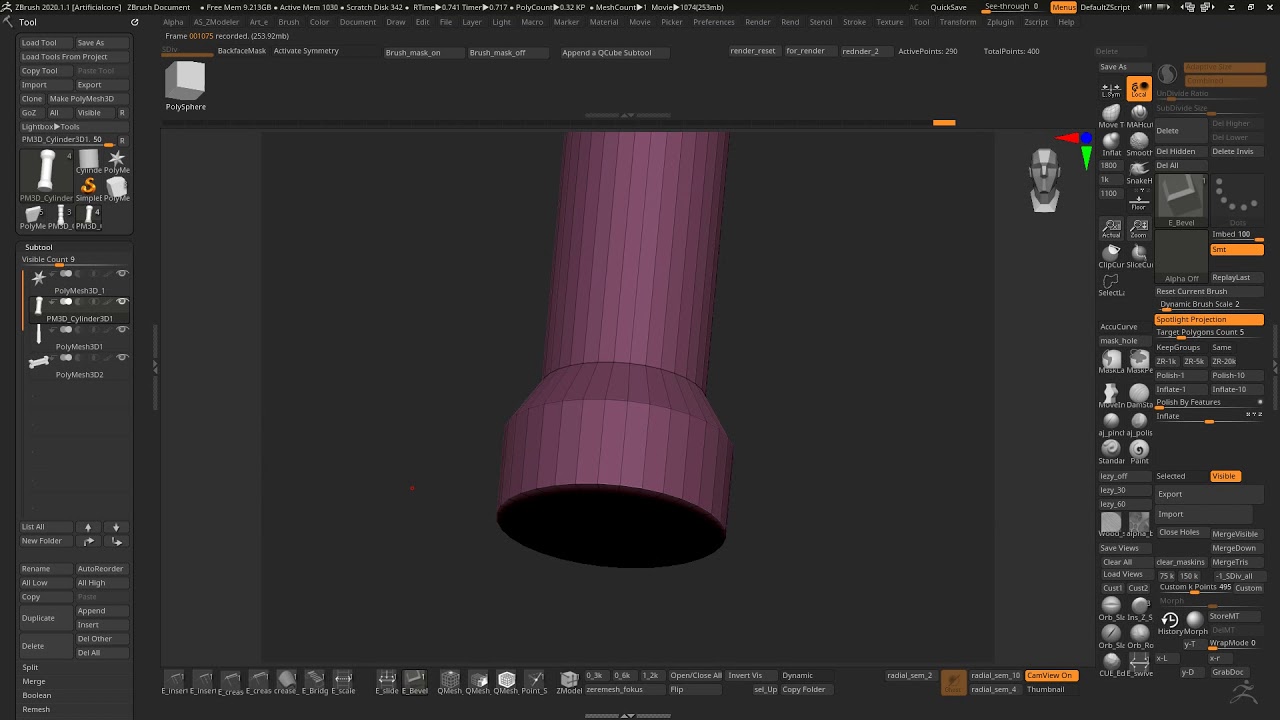
Task: Toggle the Floor grid button
Action: (1139, 201)
